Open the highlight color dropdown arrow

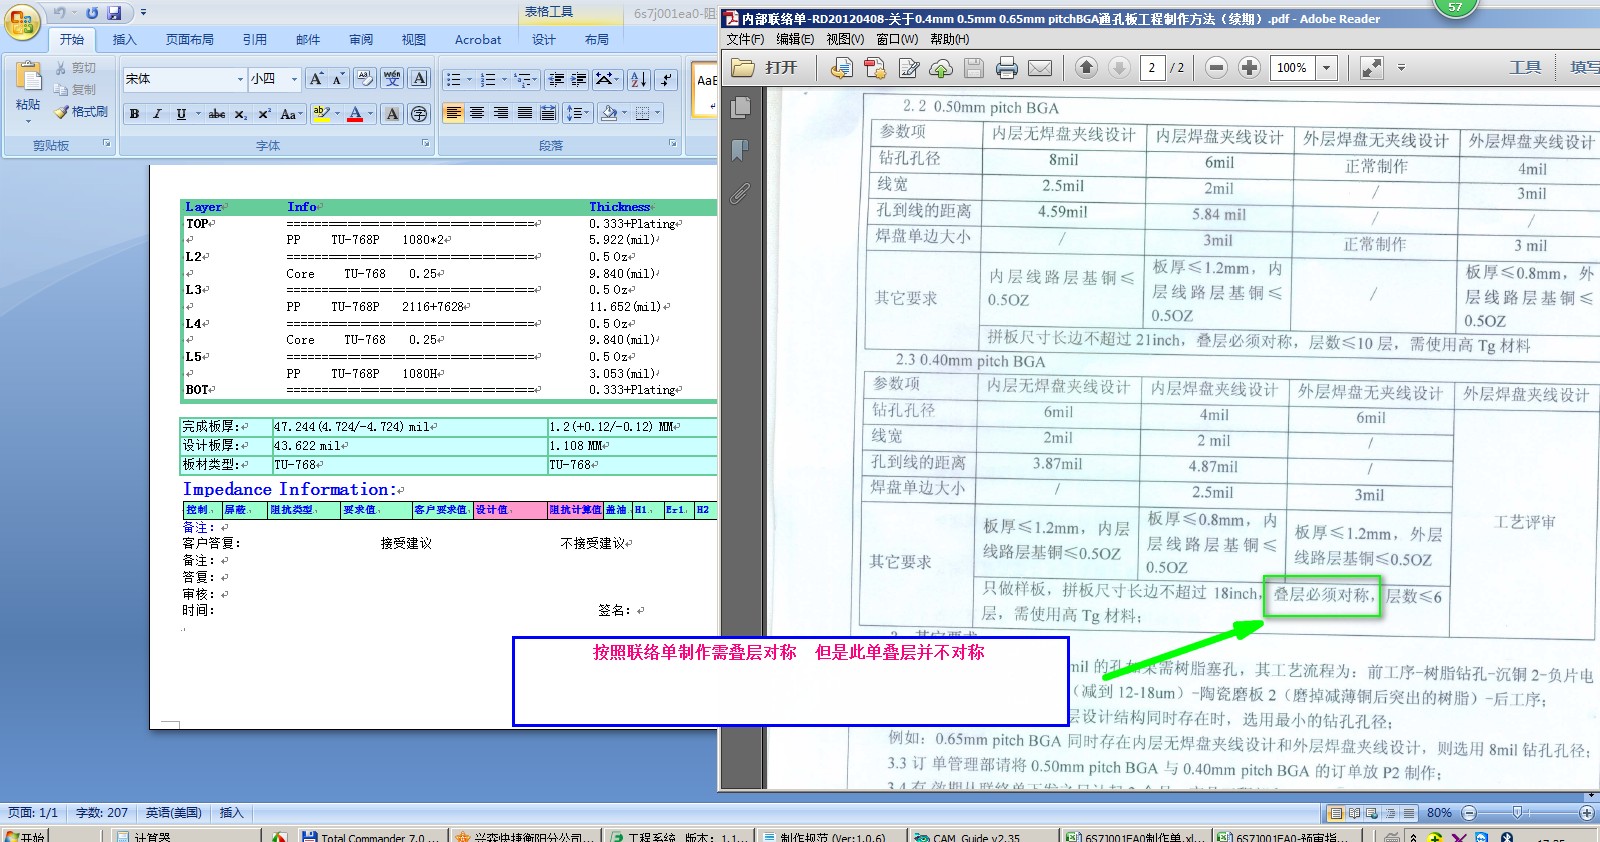click(x=336, y=114)
